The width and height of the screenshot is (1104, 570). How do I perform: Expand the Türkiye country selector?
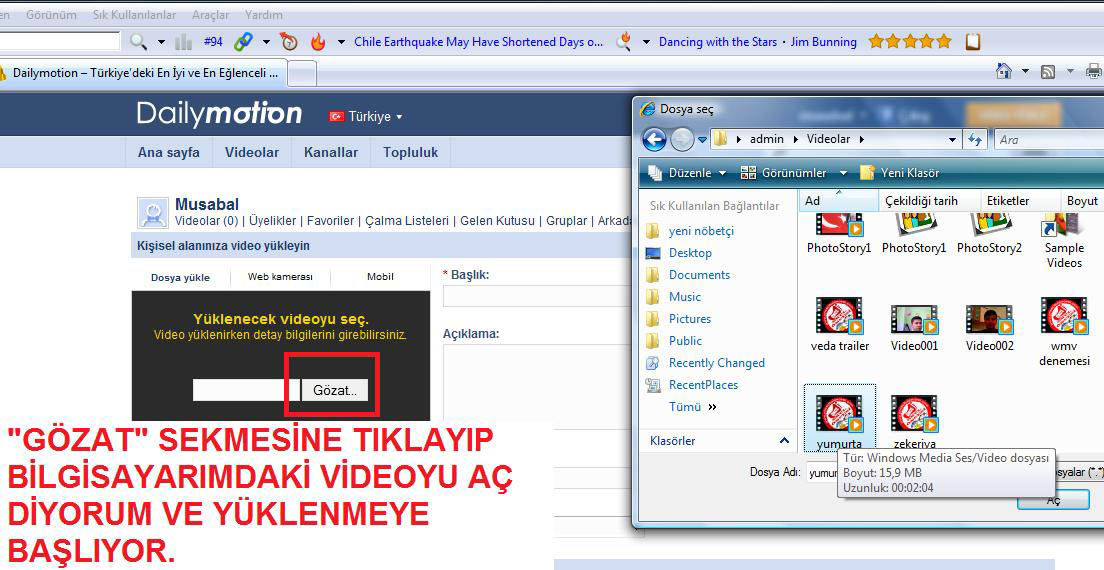399,117
